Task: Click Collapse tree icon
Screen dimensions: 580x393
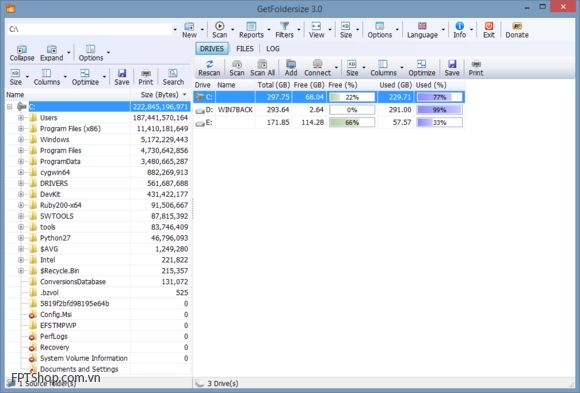Action: pyautogui.click(x=22, y=49)
